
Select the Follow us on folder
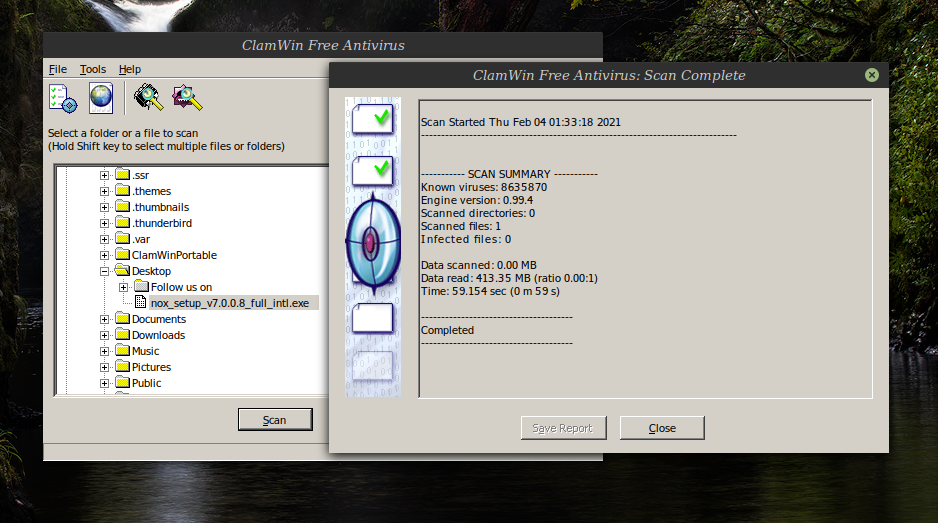[181, 287]
